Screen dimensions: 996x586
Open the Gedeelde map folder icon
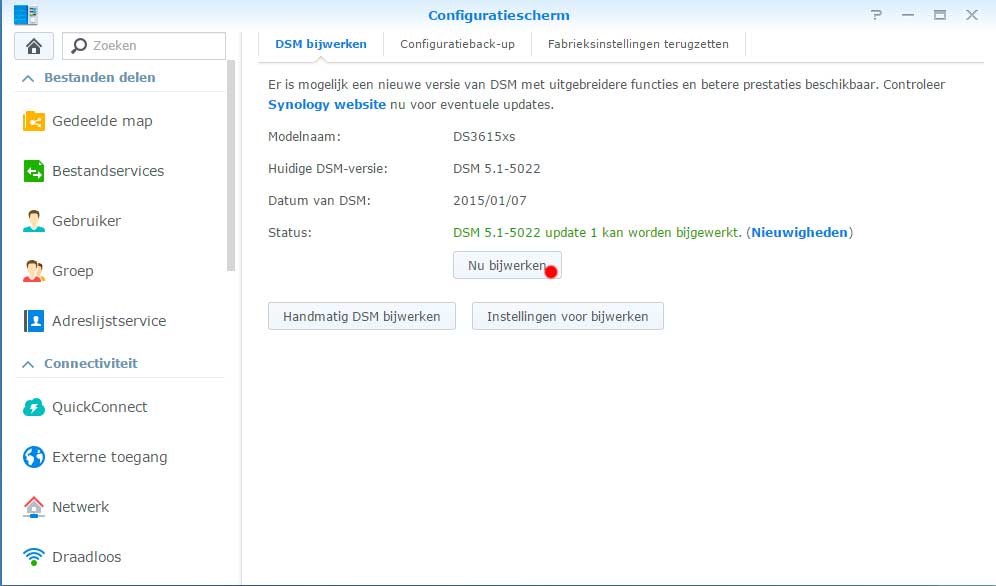34,121
